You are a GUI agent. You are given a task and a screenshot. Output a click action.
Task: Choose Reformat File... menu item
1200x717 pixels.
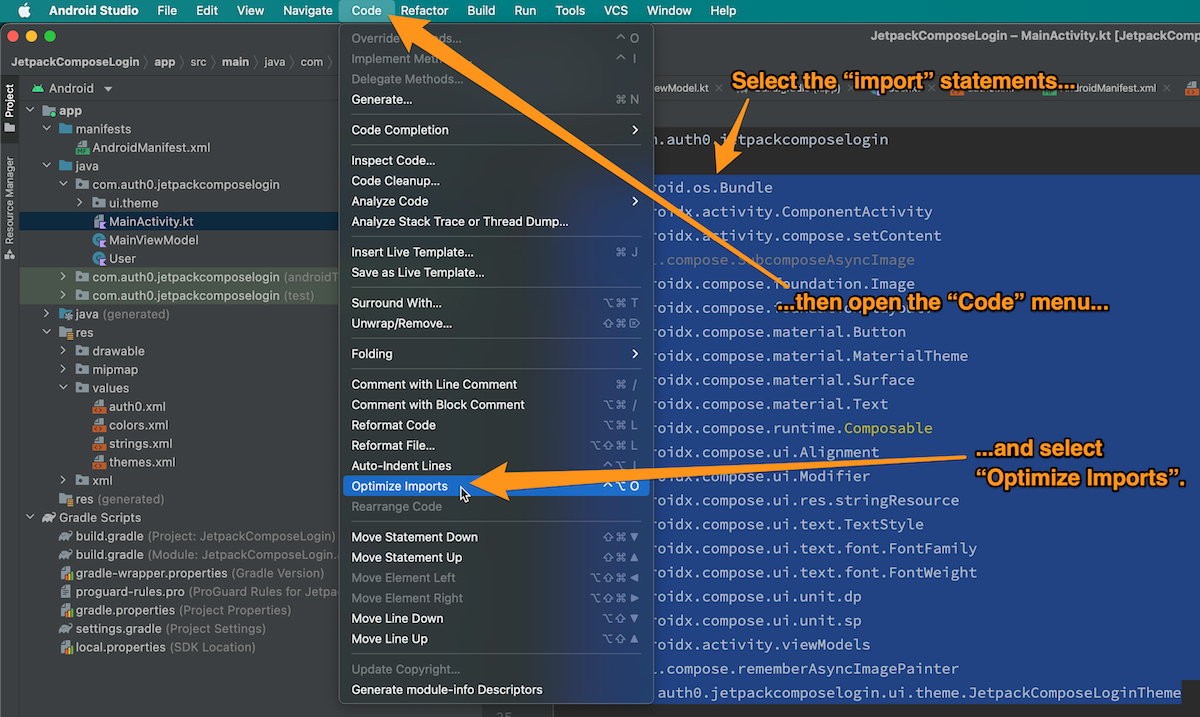coord(495,445)
